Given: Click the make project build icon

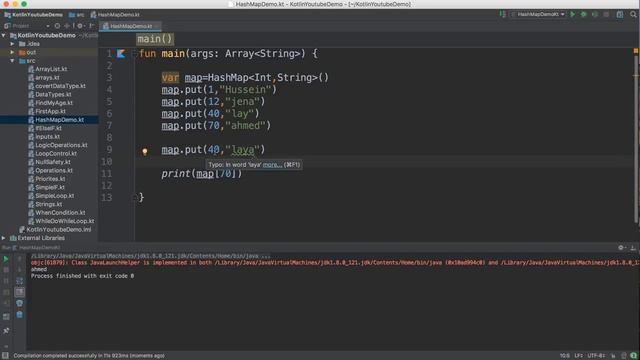Looking at the screenshot, I should [502, 14].
